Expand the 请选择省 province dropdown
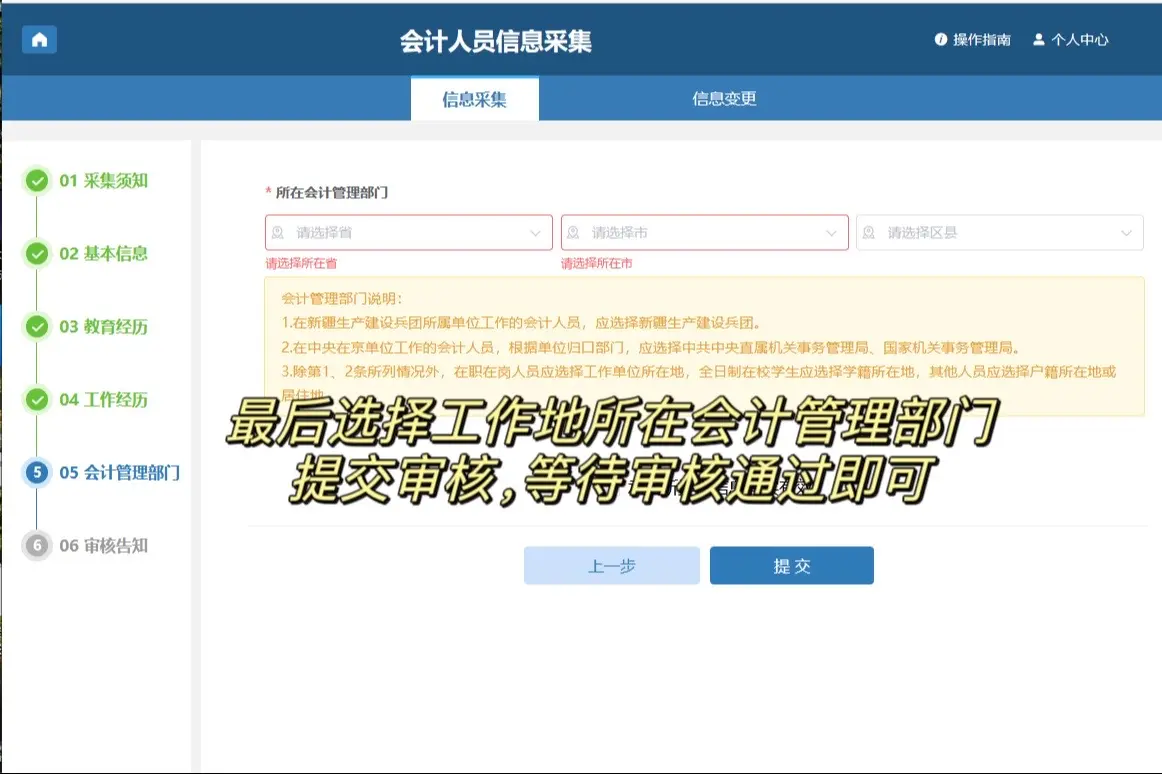 (x=408, y=233)
